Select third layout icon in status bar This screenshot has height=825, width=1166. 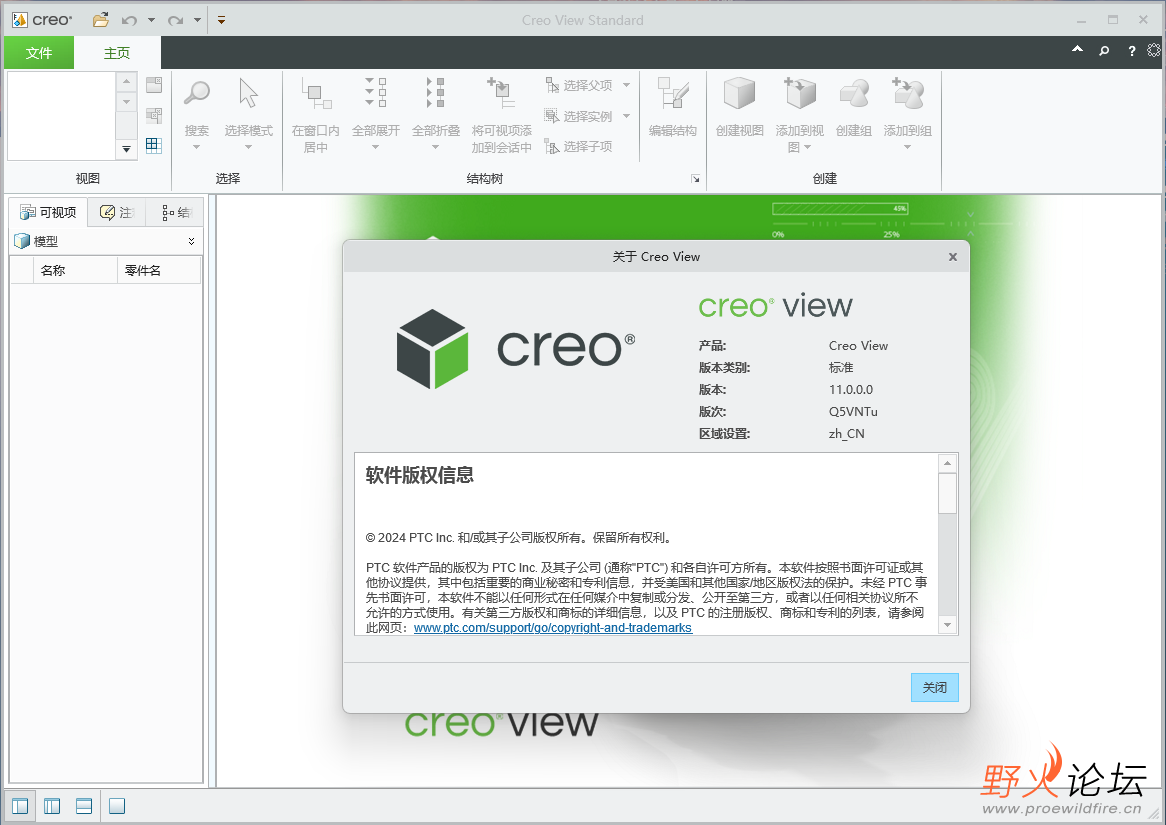[x=84, y=806]
